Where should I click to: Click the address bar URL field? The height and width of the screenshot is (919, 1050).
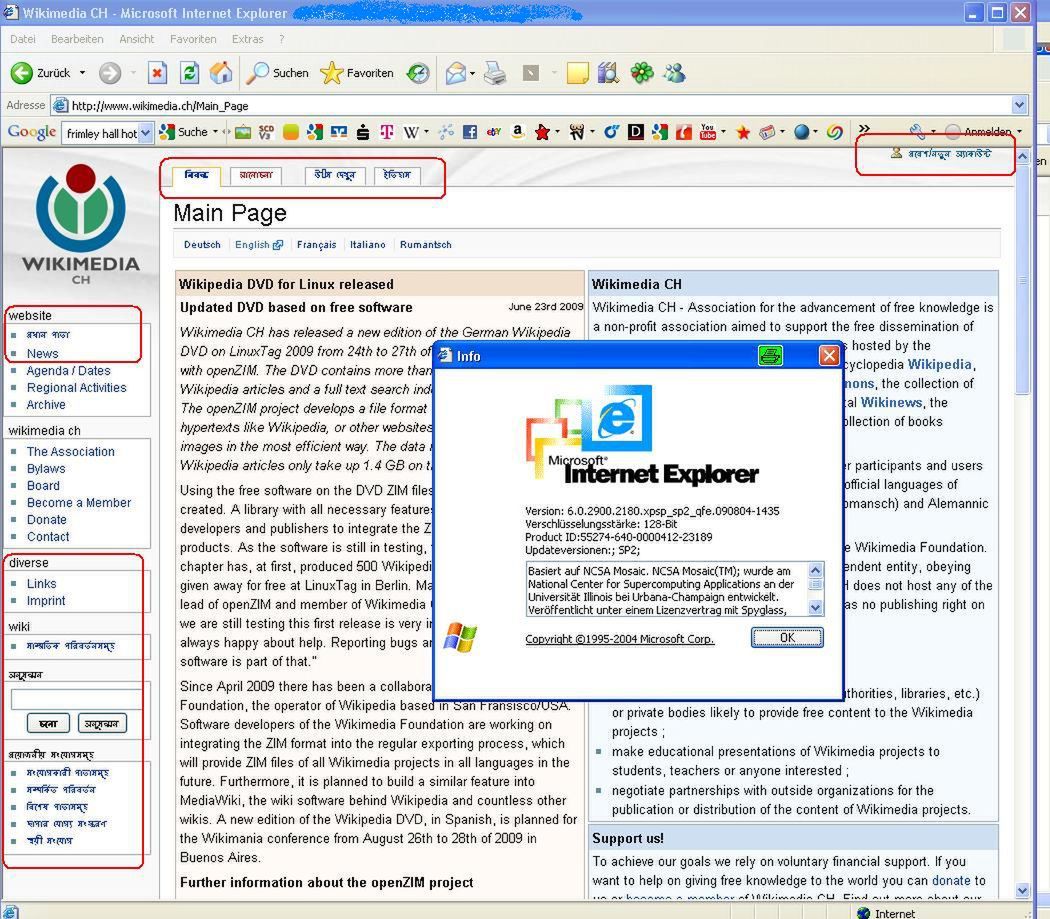(x=532, y=105)
